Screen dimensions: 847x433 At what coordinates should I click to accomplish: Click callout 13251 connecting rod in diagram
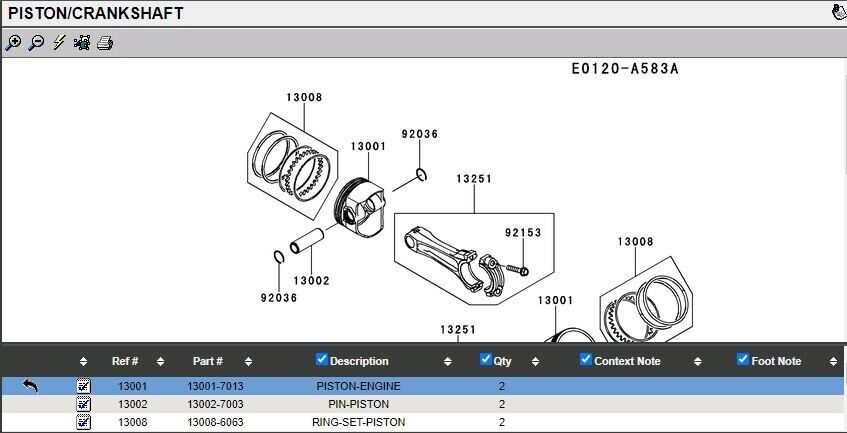(x=473, y=179)
